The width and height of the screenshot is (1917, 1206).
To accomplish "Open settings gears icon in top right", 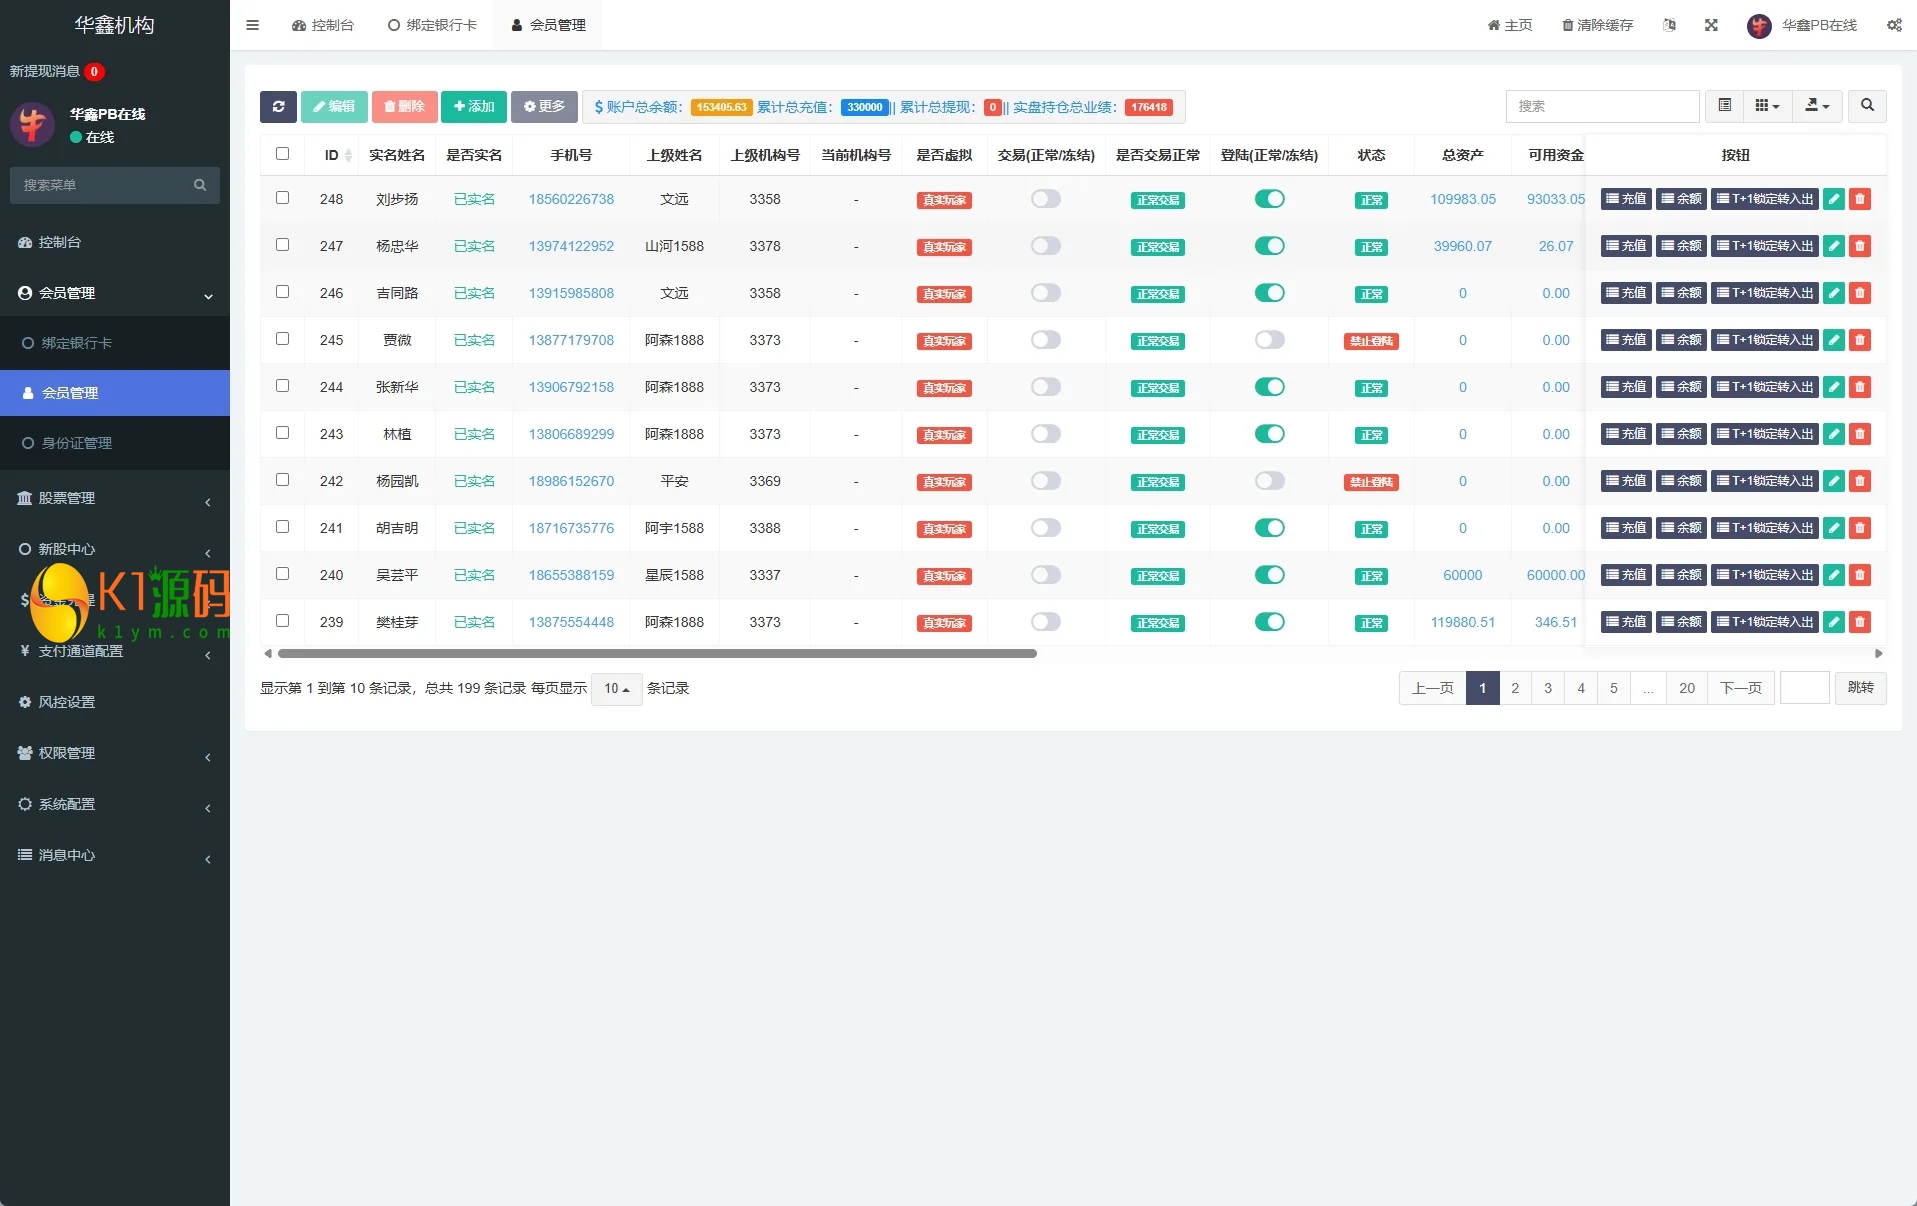I will coord(1894,25).
